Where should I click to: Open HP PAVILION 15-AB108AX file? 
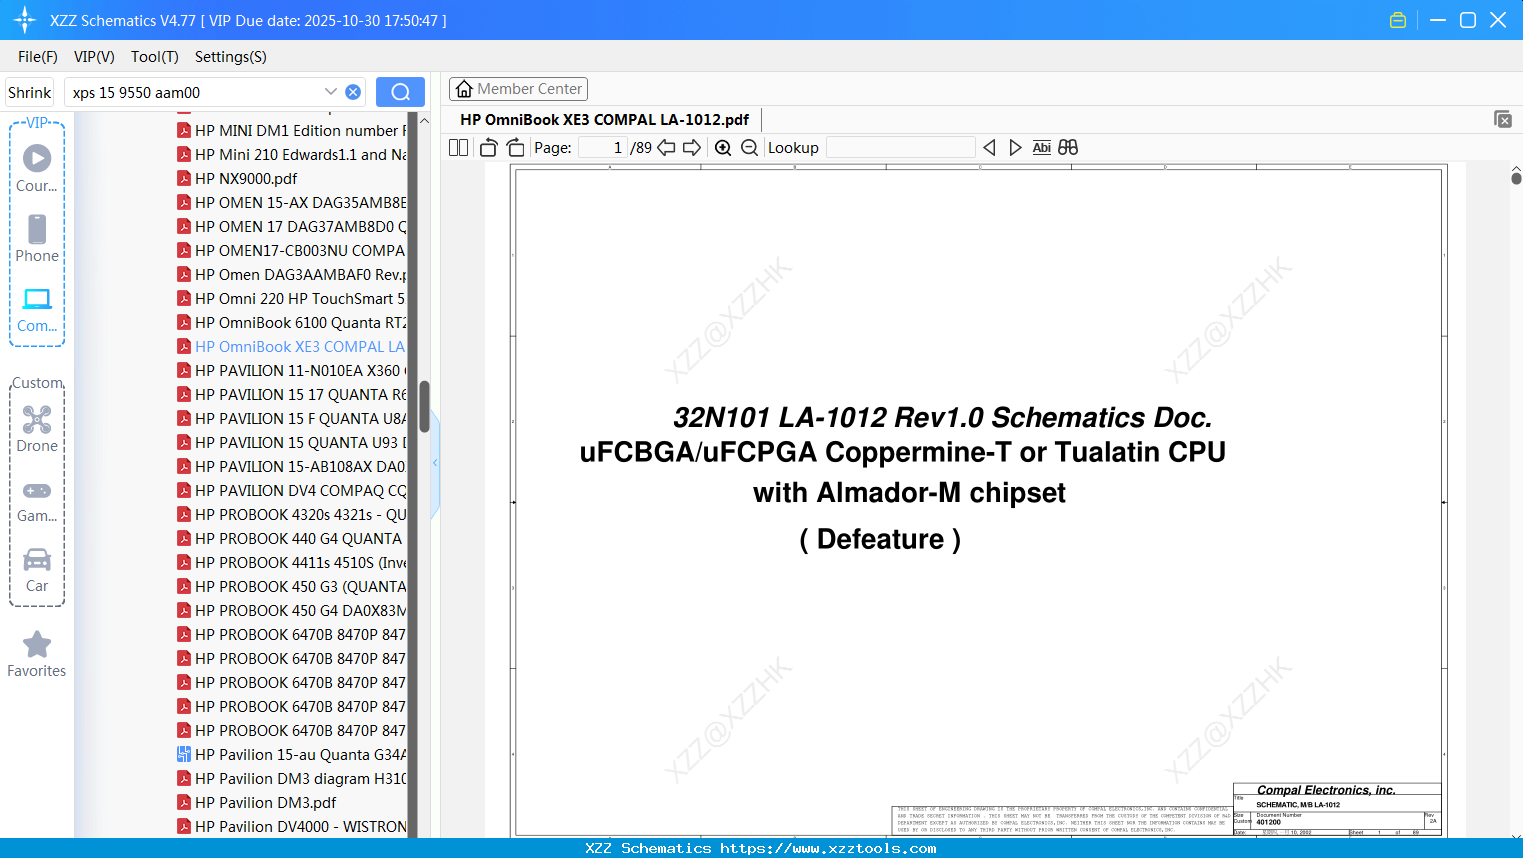pyautogui.click(x=292, y=466)
